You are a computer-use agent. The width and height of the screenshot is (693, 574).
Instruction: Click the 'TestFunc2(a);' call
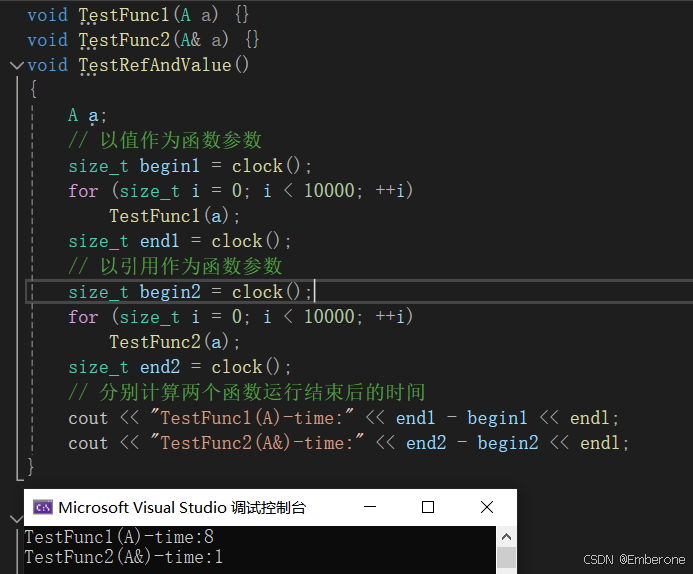coord(175,342)
